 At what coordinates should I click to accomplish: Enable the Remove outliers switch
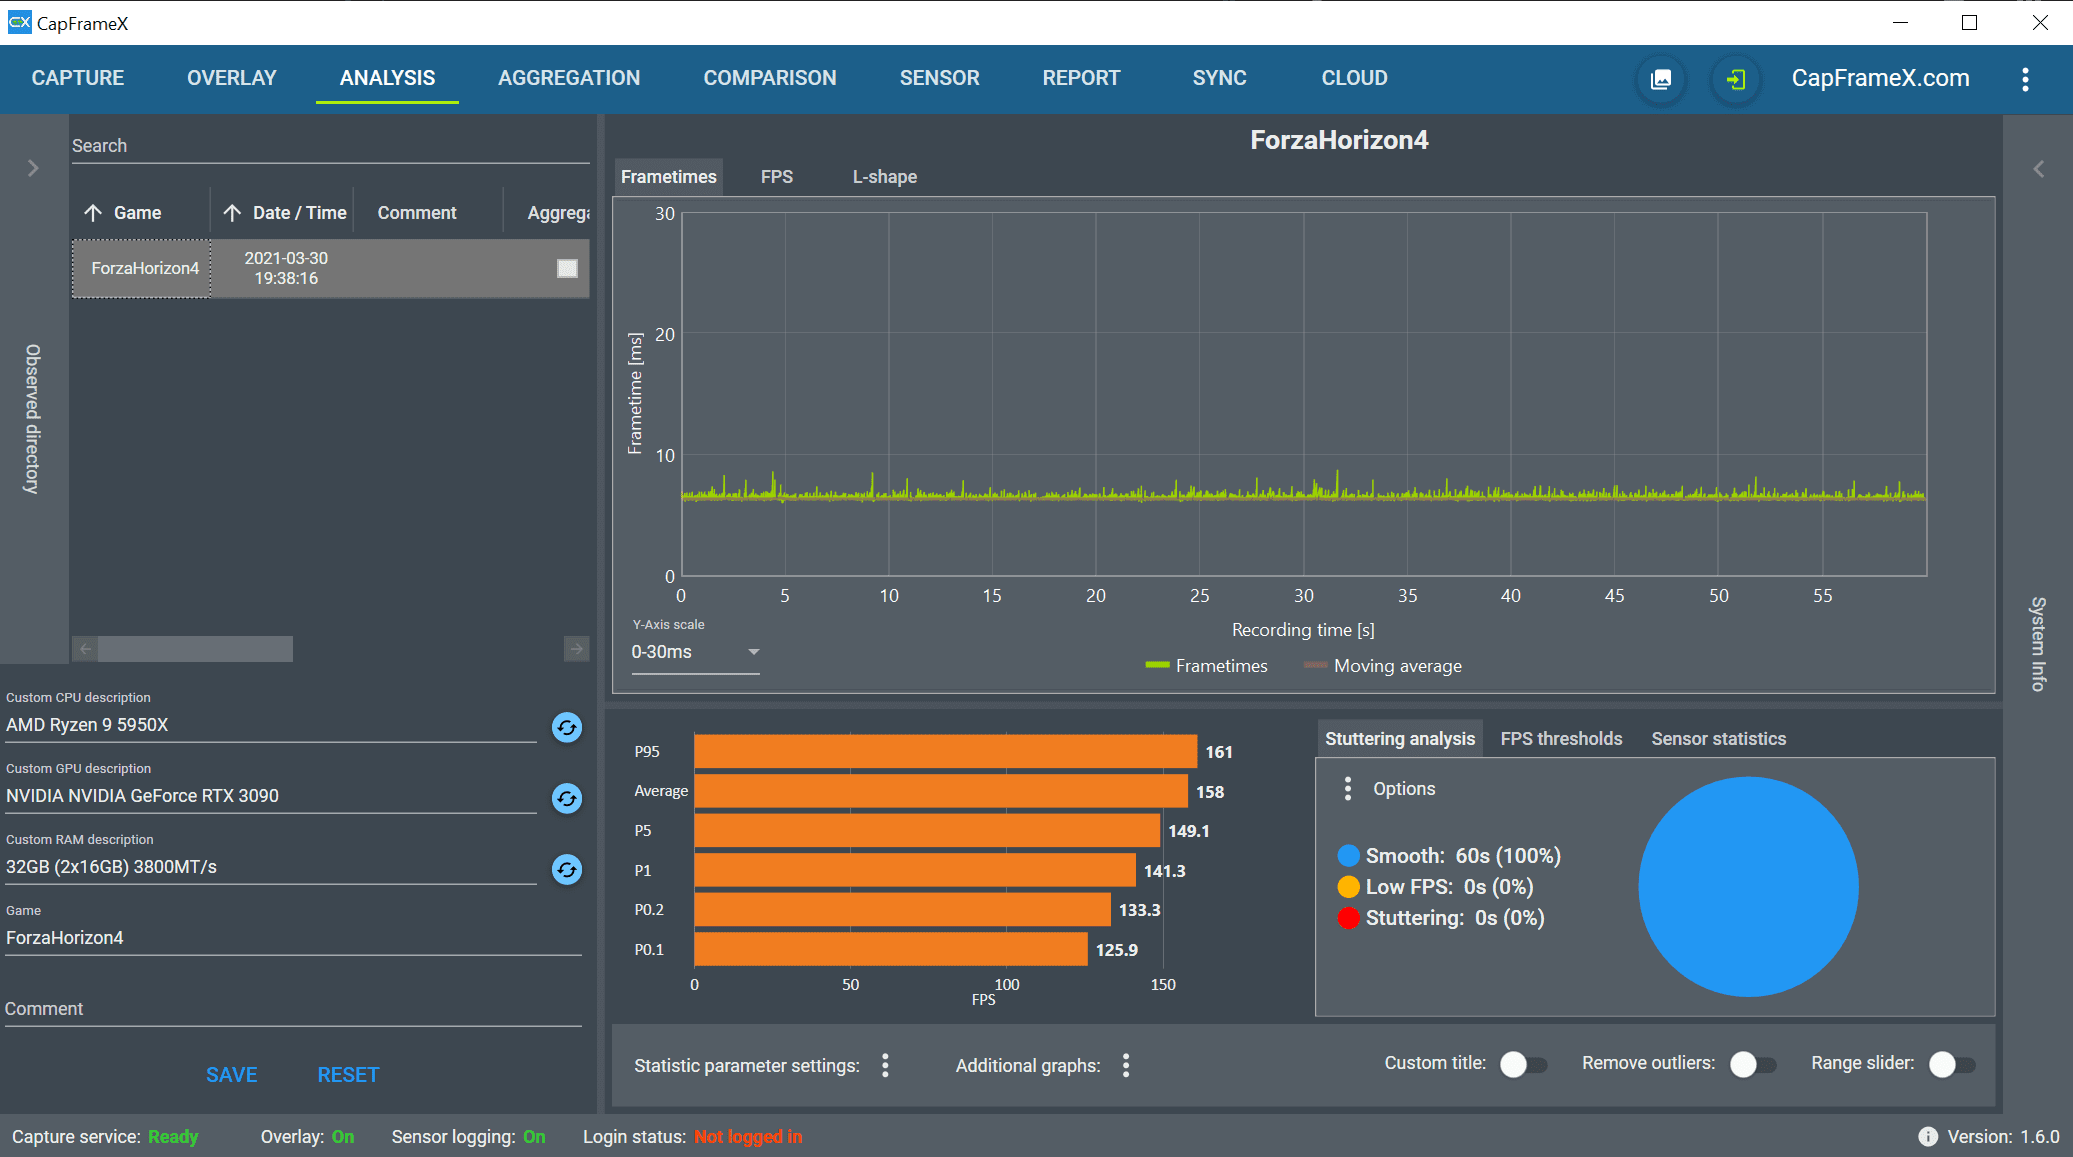pyautogui.click(x=1753, y=1064)
